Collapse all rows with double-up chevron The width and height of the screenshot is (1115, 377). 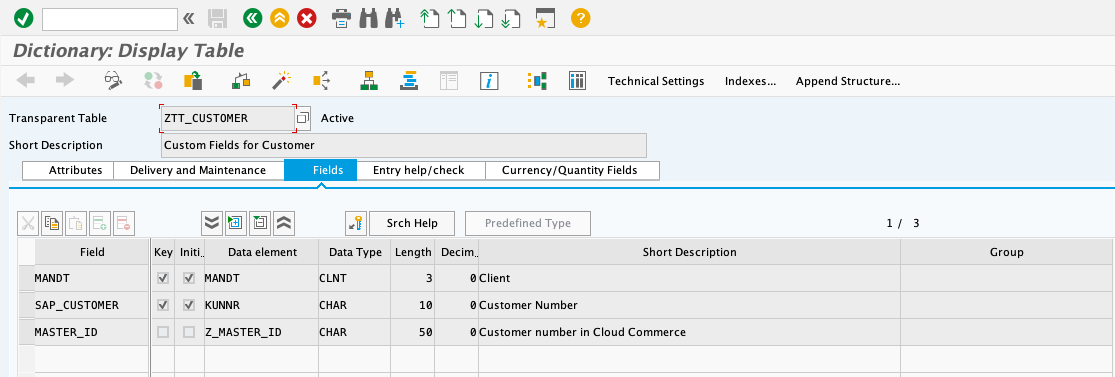point(284,223)
